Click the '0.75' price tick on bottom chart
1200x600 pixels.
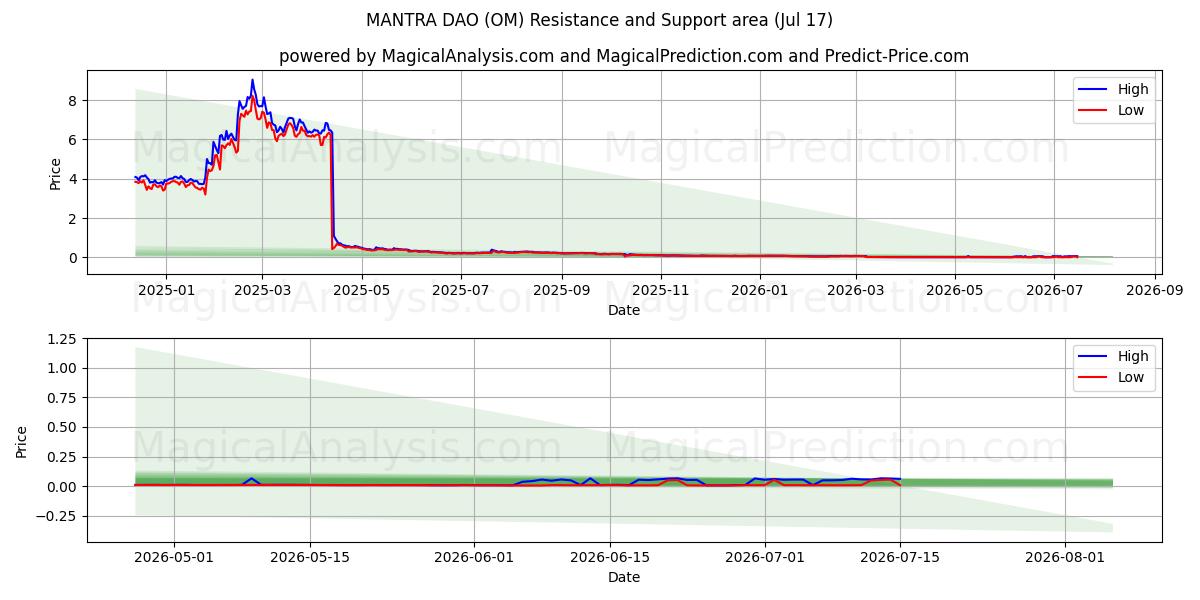(x=62, y=398)
